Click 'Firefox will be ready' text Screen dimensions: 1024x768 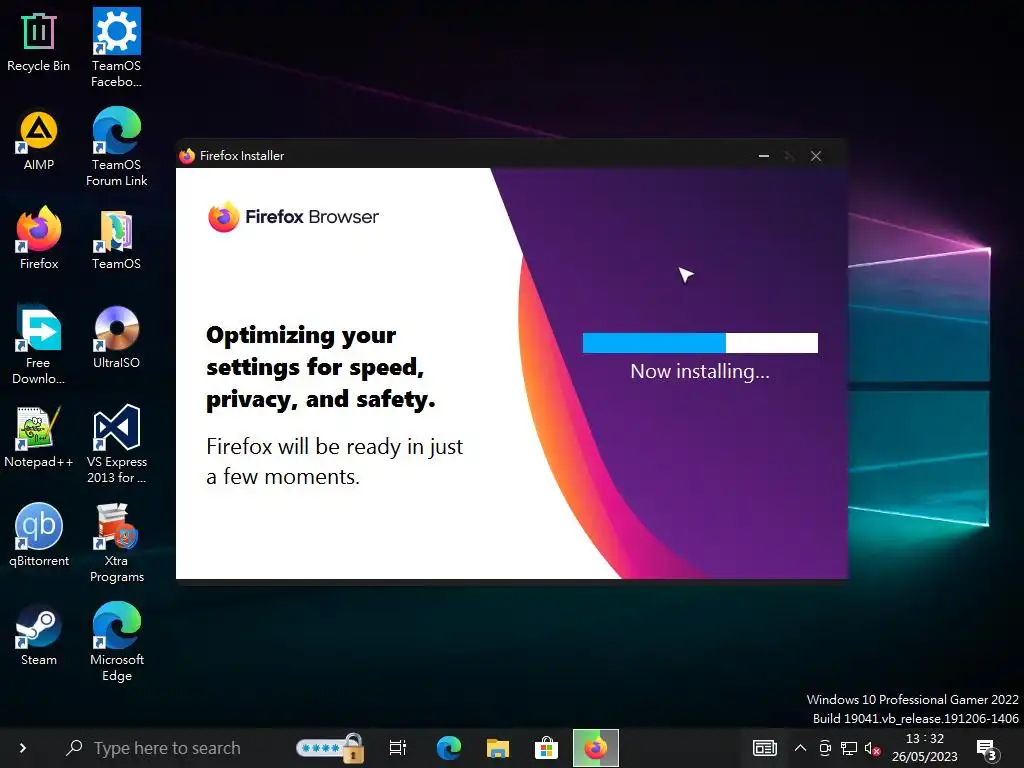click(334, 462)
